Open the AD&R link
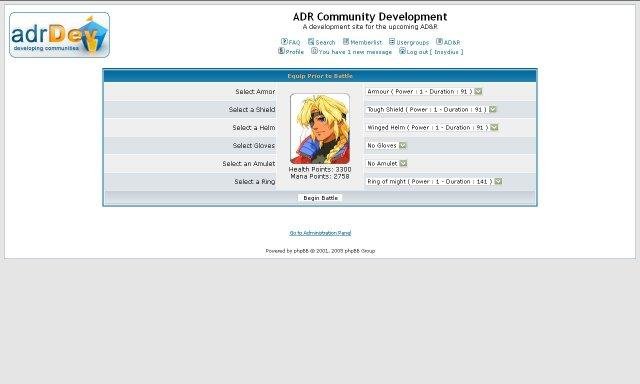 point(452,42)
